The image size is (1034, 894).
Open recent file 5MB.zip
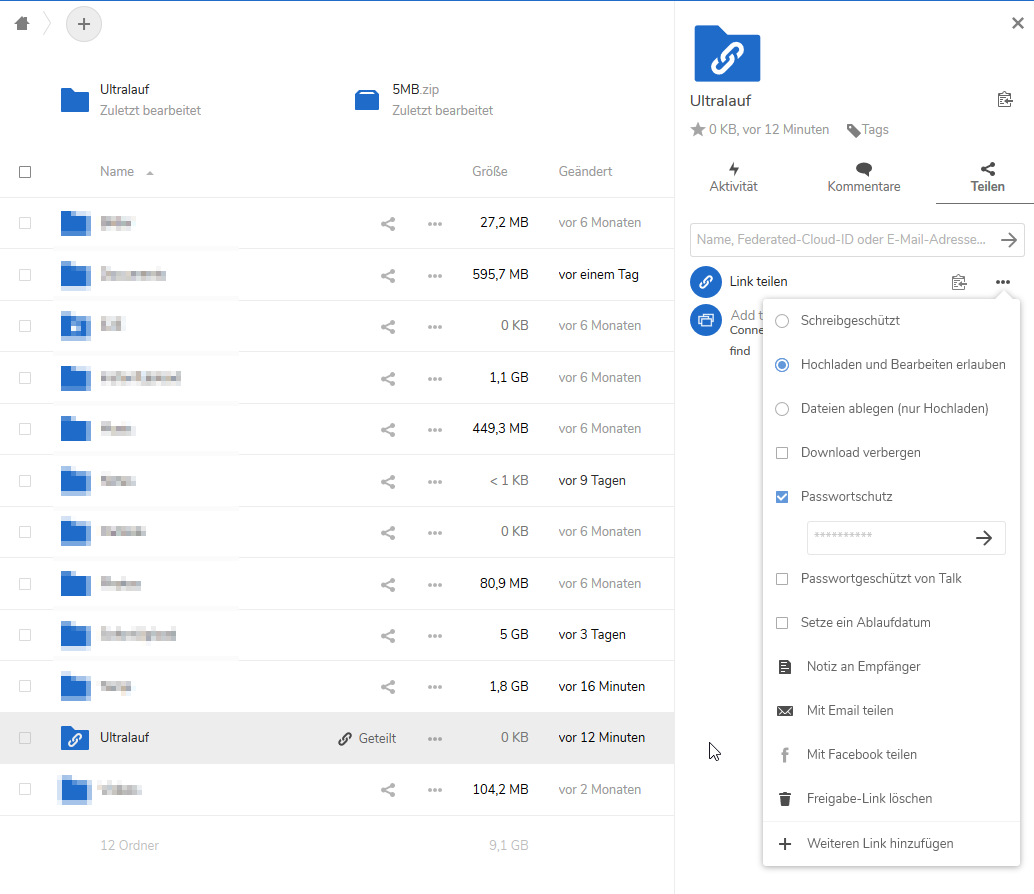click(423, 100)
